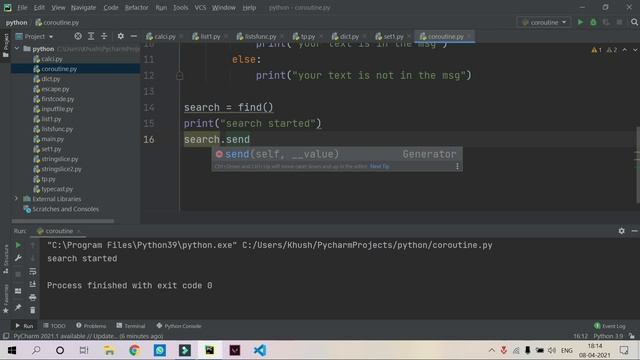Open the Refactor menu

(136, 7)
